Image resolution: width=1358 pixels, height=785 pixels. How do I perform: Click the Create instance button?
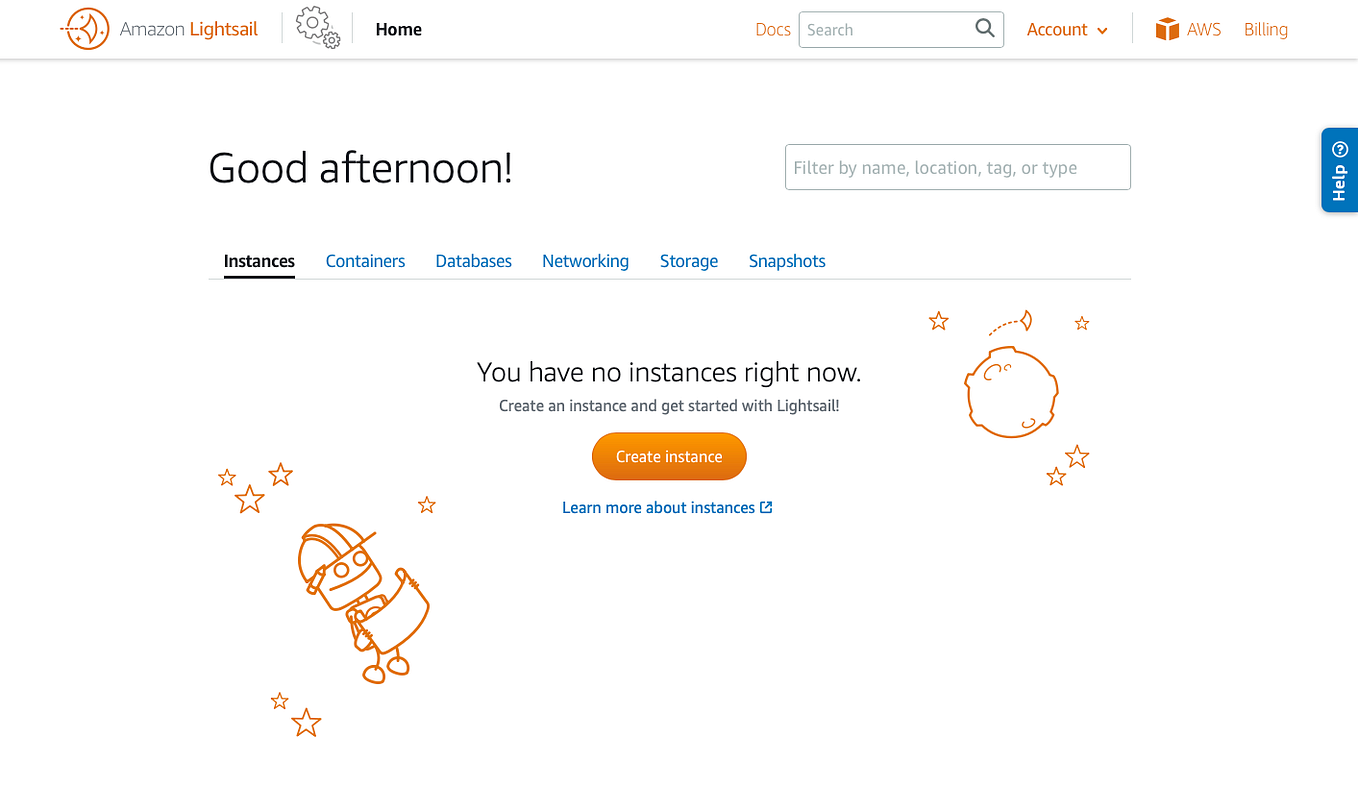point(668,456)
